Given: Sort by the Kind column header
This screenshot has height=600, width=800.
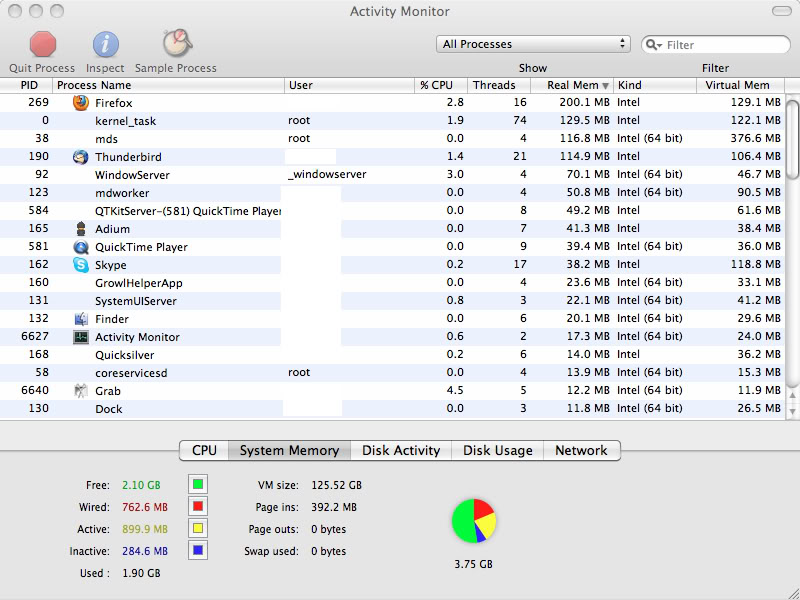Looking at the screenshot, I should (655, 85).
